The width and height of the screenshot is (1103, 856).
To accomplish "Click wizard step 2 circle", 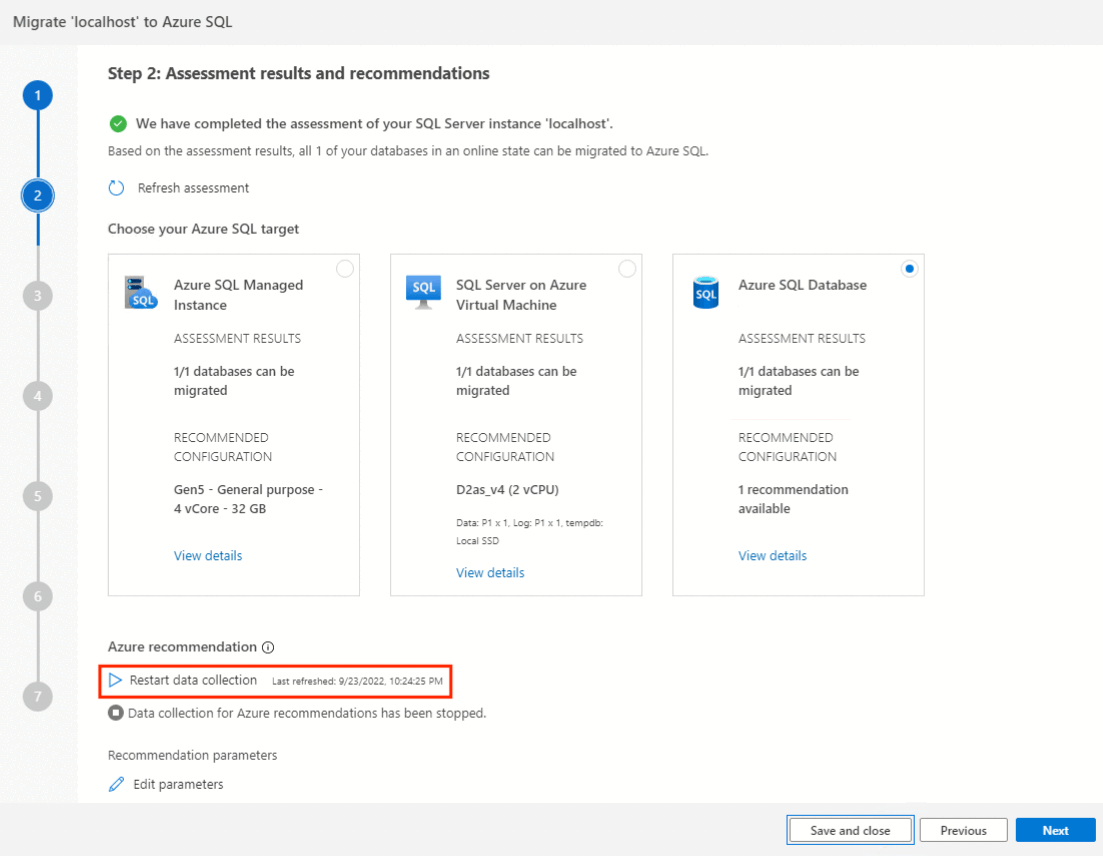I will point(38,196).
